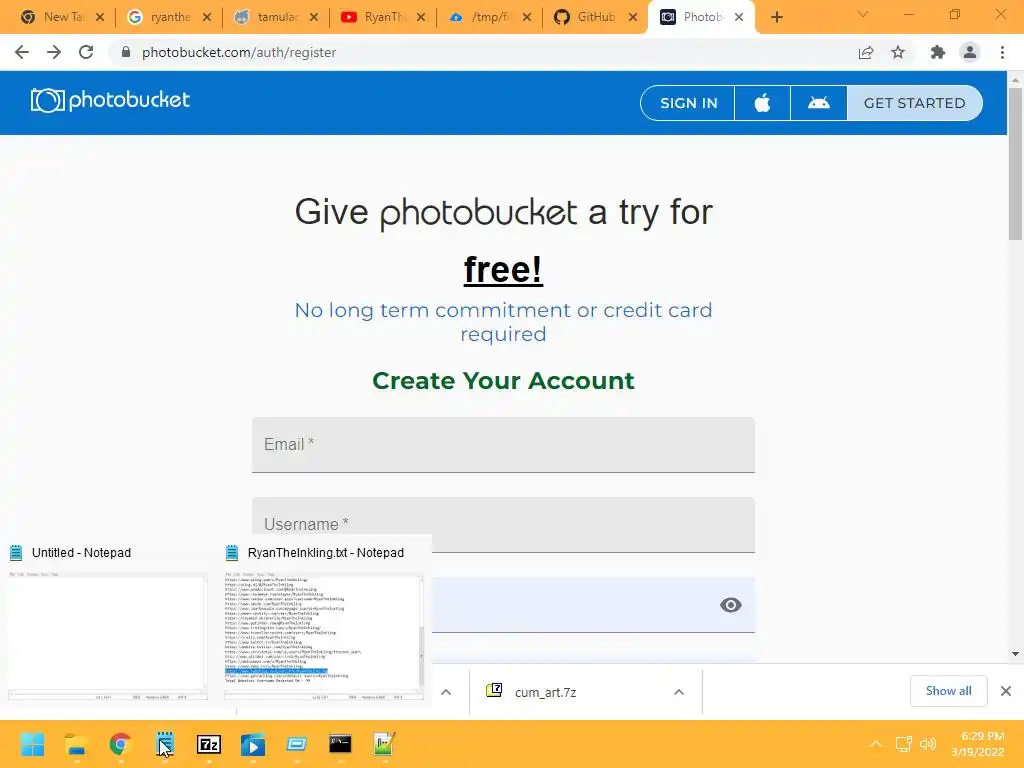The width and height of the screenshot is (1024, 768).
Task: Toggle password visibility eye icon
Action: pos(731,605)
